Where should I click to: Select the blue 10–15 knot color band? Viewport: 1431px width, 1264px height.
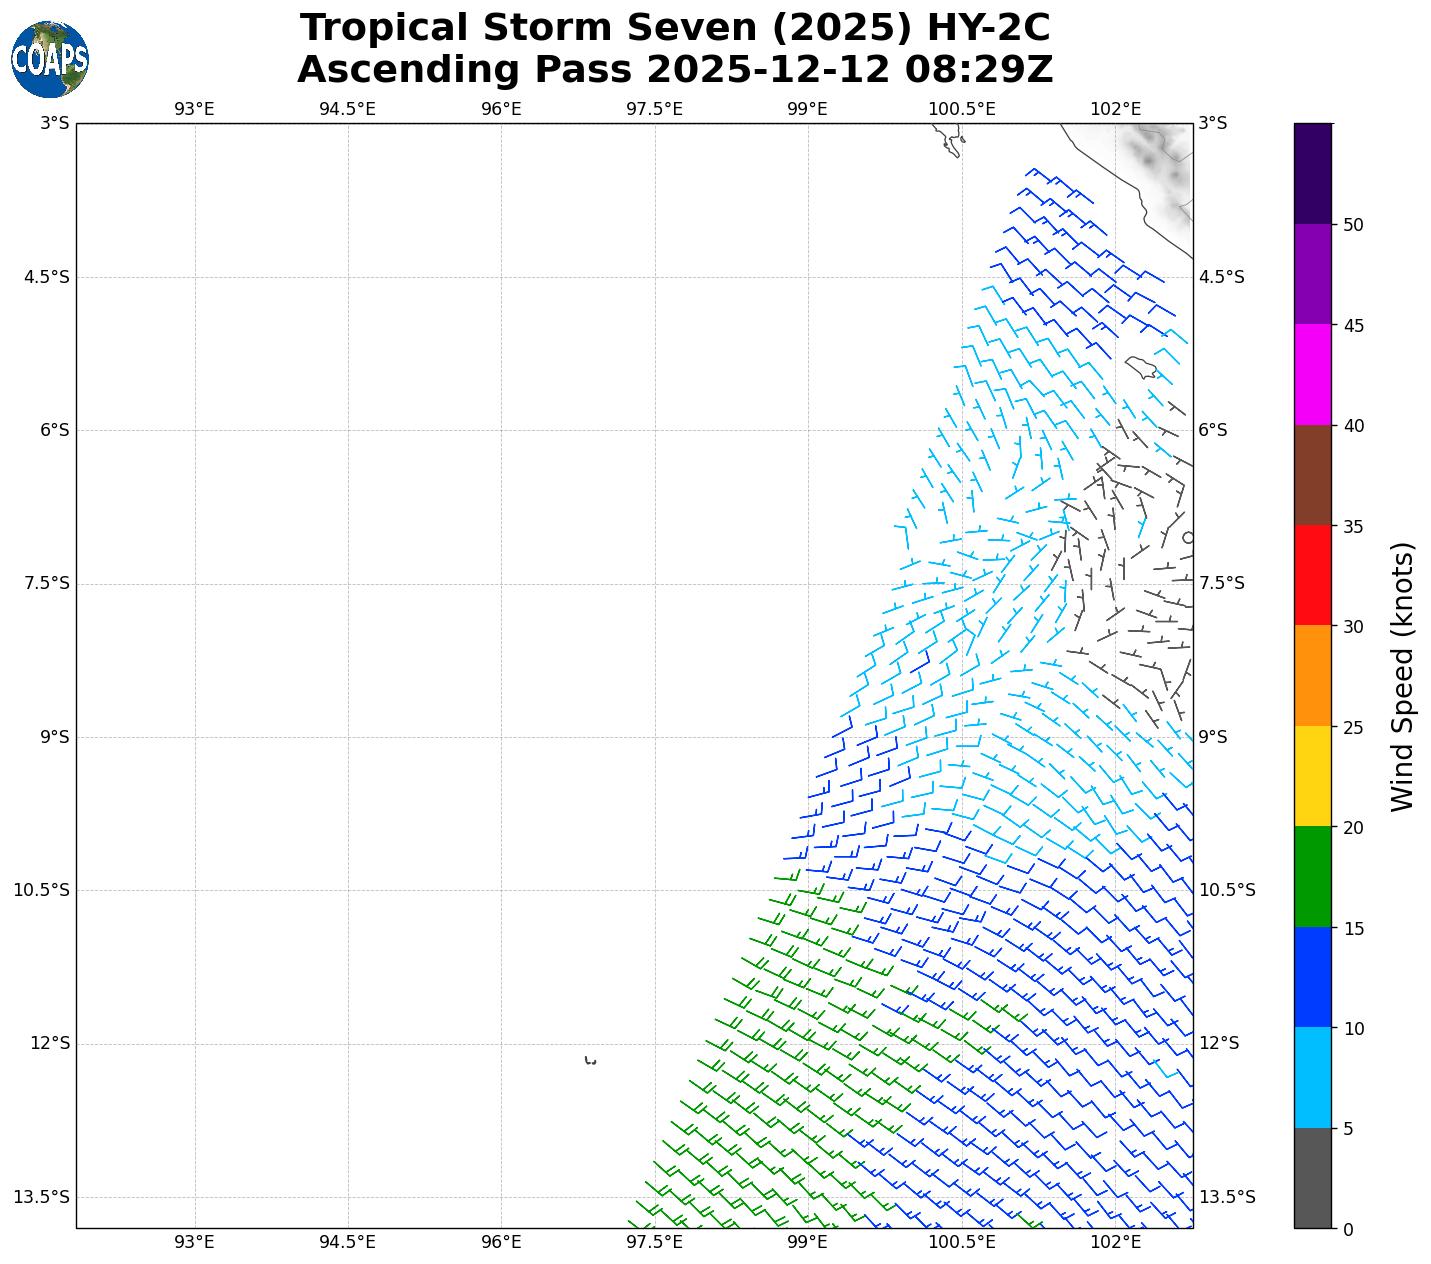pos(1312,977)
